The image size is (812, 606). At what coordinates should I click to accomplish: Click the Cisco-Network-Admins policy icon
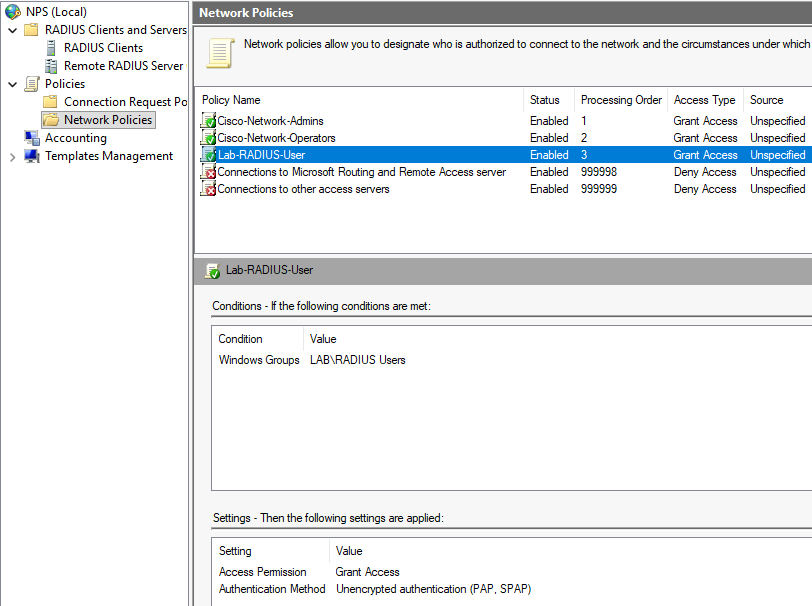tap(208, 121)
